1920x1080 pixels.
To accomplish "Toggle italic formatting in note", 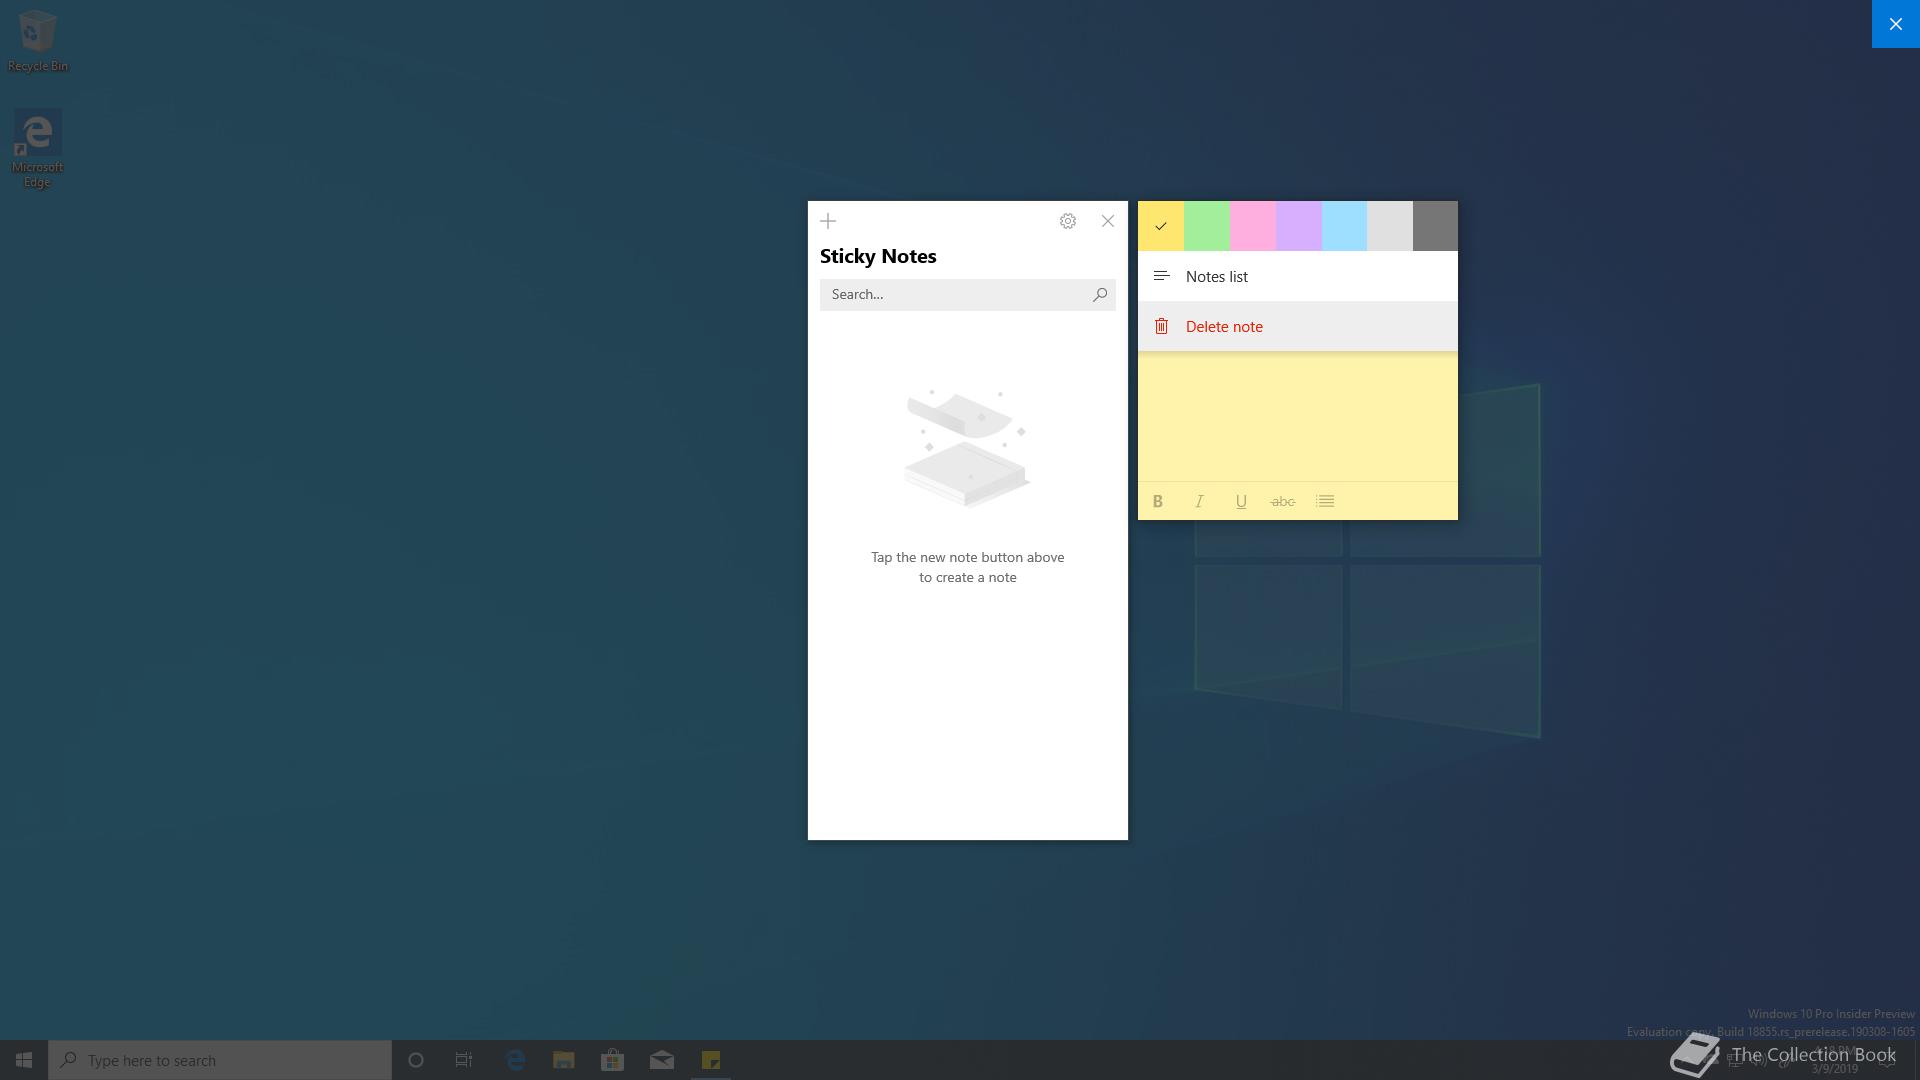I will coord(1199,501).
